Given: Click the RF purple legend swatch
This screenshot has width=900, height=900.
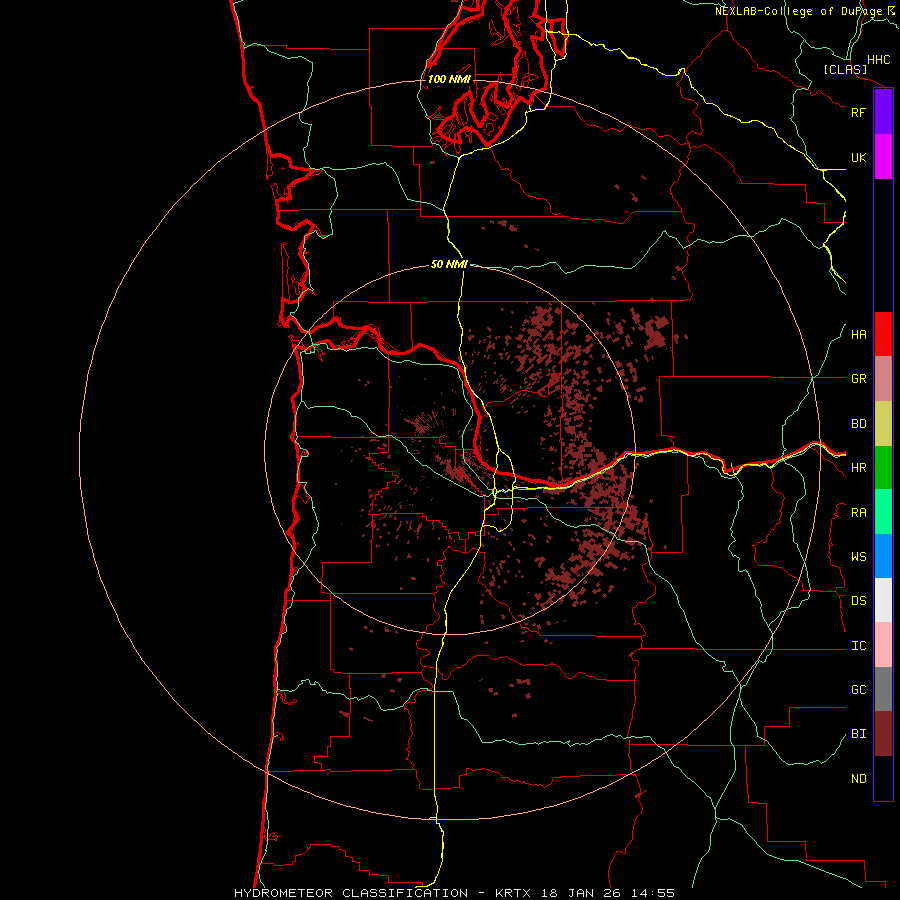Looking at the screenshot, I should tap(883, 112).
